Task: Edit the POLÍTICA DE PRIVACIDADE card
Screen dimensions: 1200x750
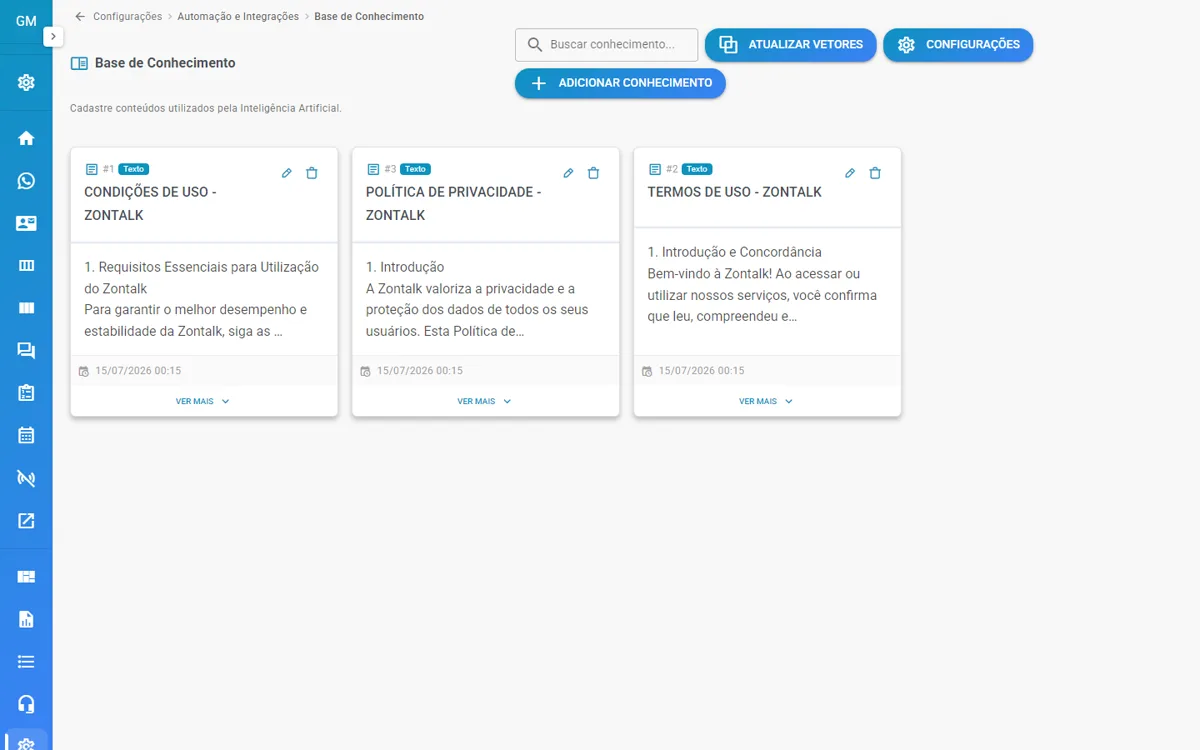Action: [x=569, y=173]
